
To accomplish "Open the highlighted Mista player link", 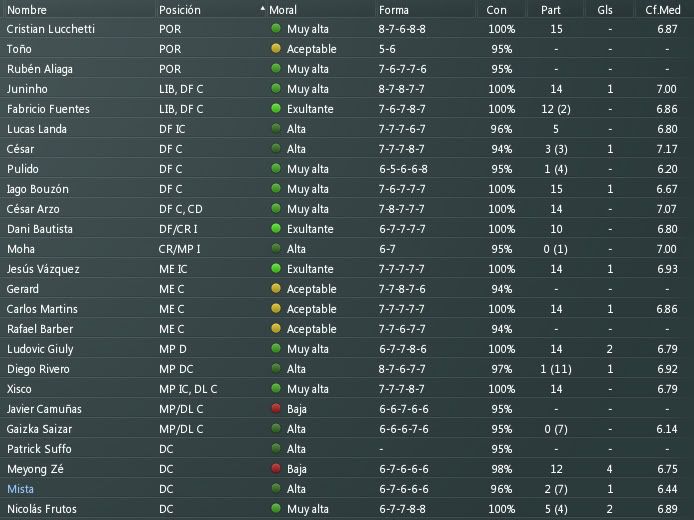I will click(20, 489).
